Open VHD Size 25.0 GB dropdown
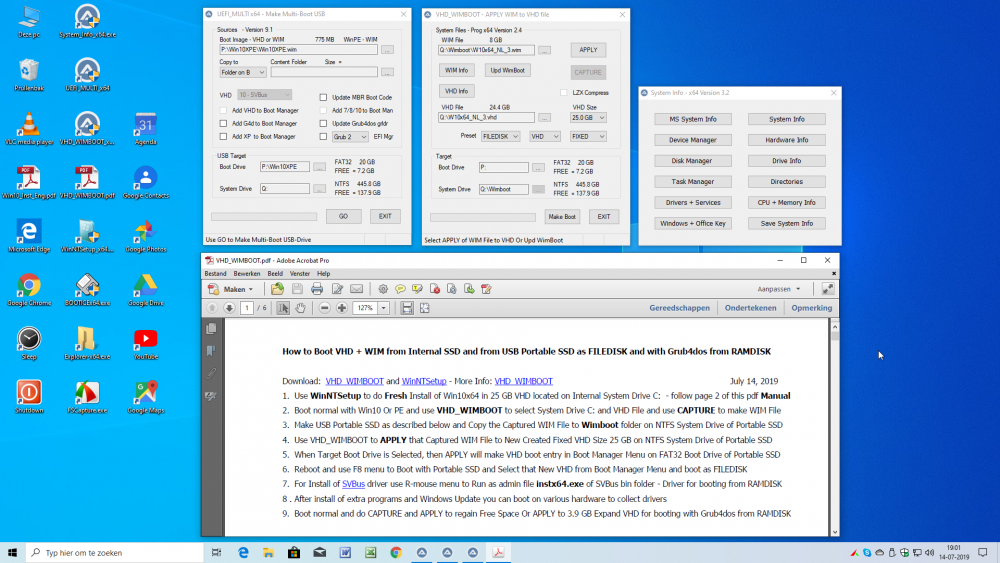This screenshot has width=1000, height=563. [588, 117]
